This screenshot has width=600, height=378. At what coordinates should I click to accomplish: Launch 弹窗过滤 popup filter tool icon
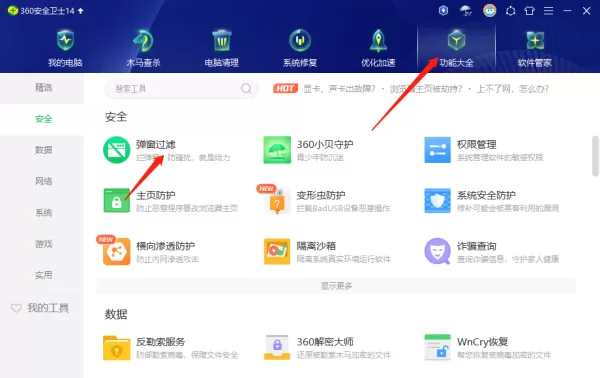(x=117, y=150)
